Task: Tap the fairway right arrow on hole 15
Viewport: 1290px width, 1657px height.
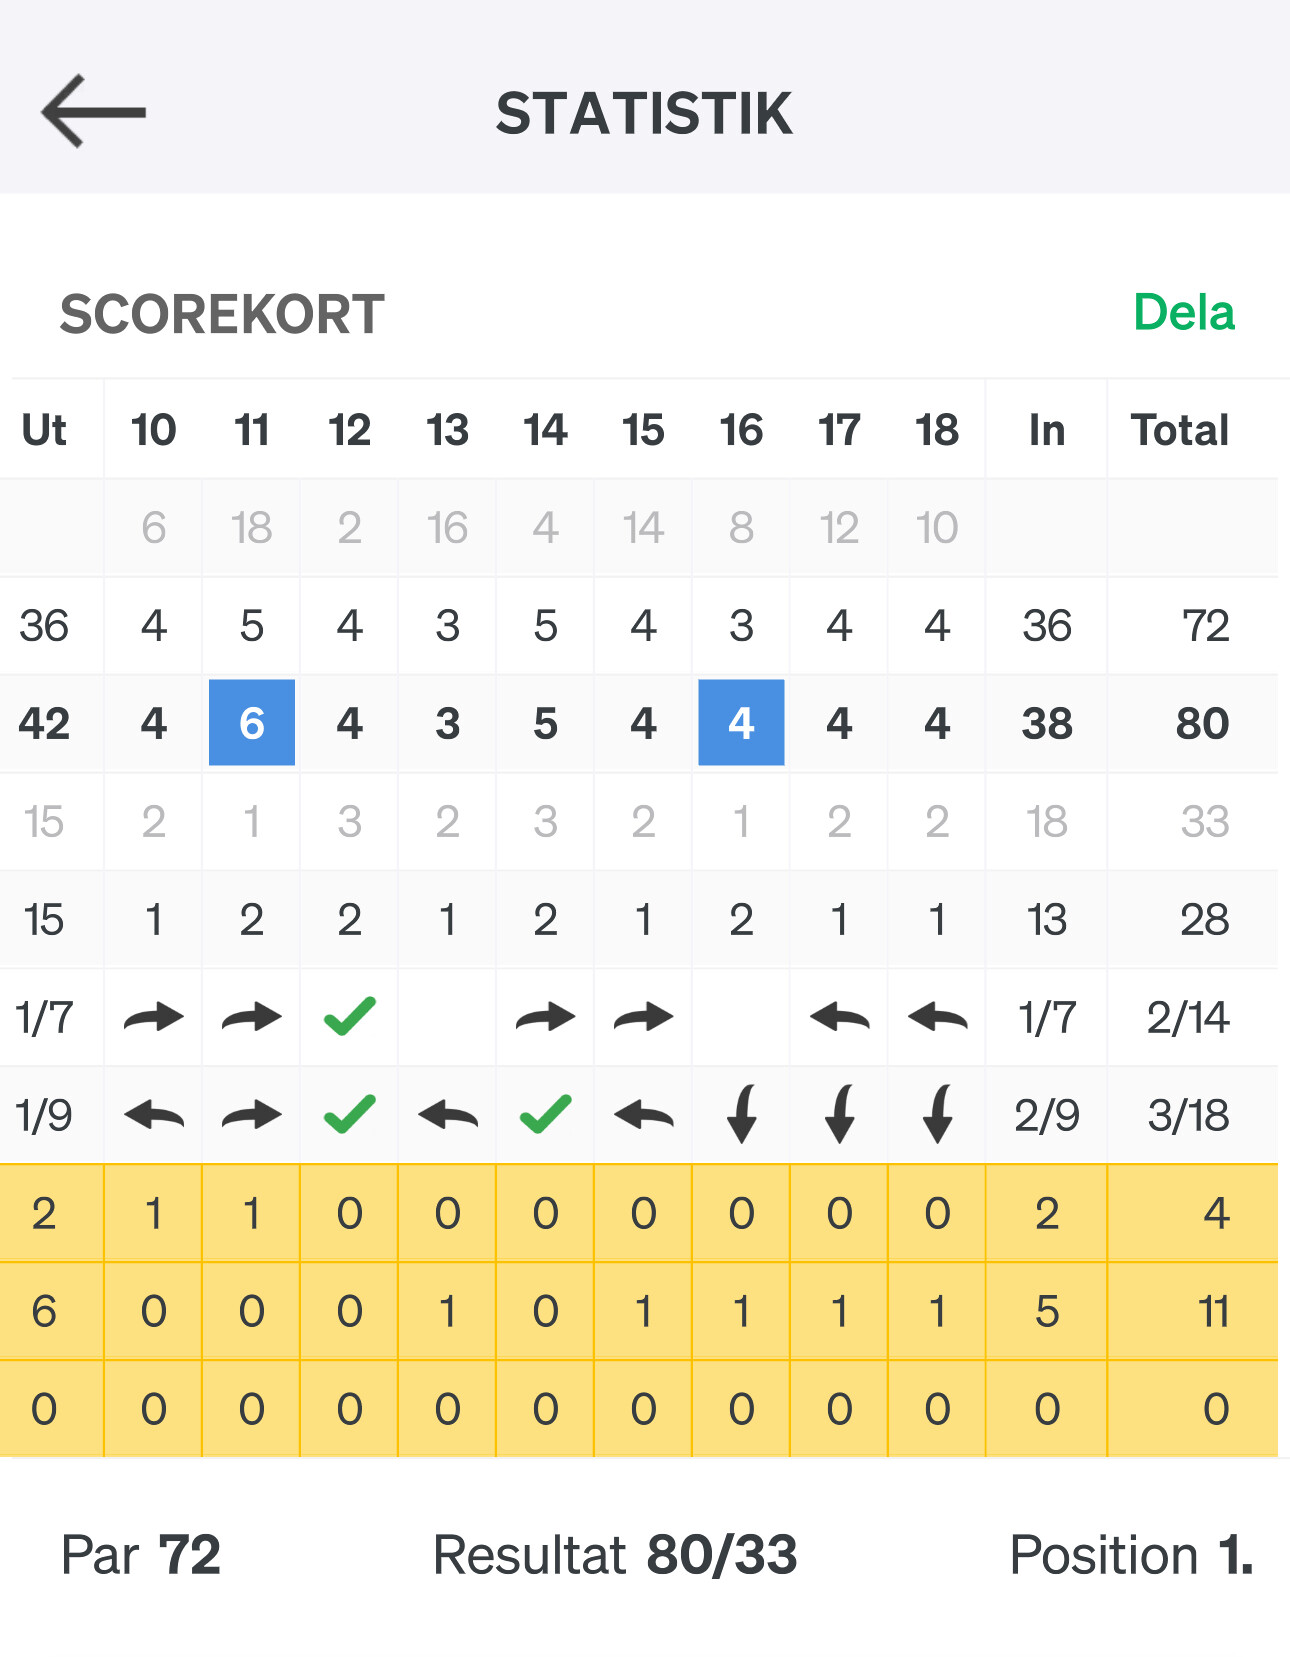Action: (643, 1018)
